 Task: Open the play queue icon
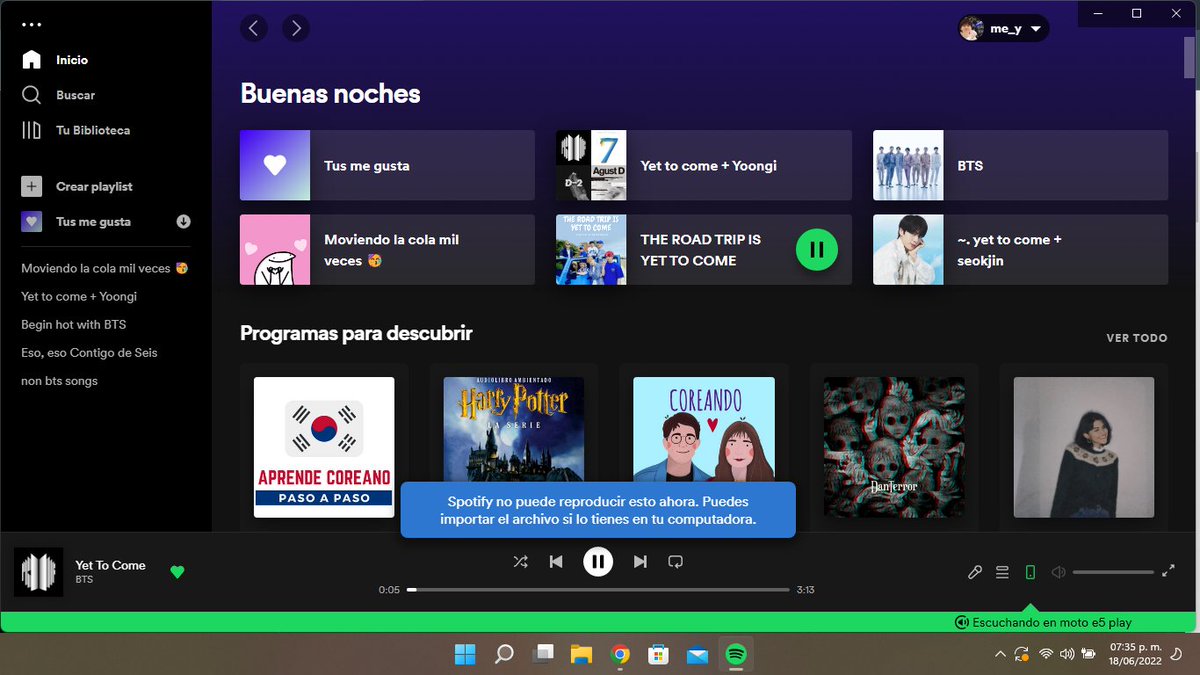(1002, 572)
